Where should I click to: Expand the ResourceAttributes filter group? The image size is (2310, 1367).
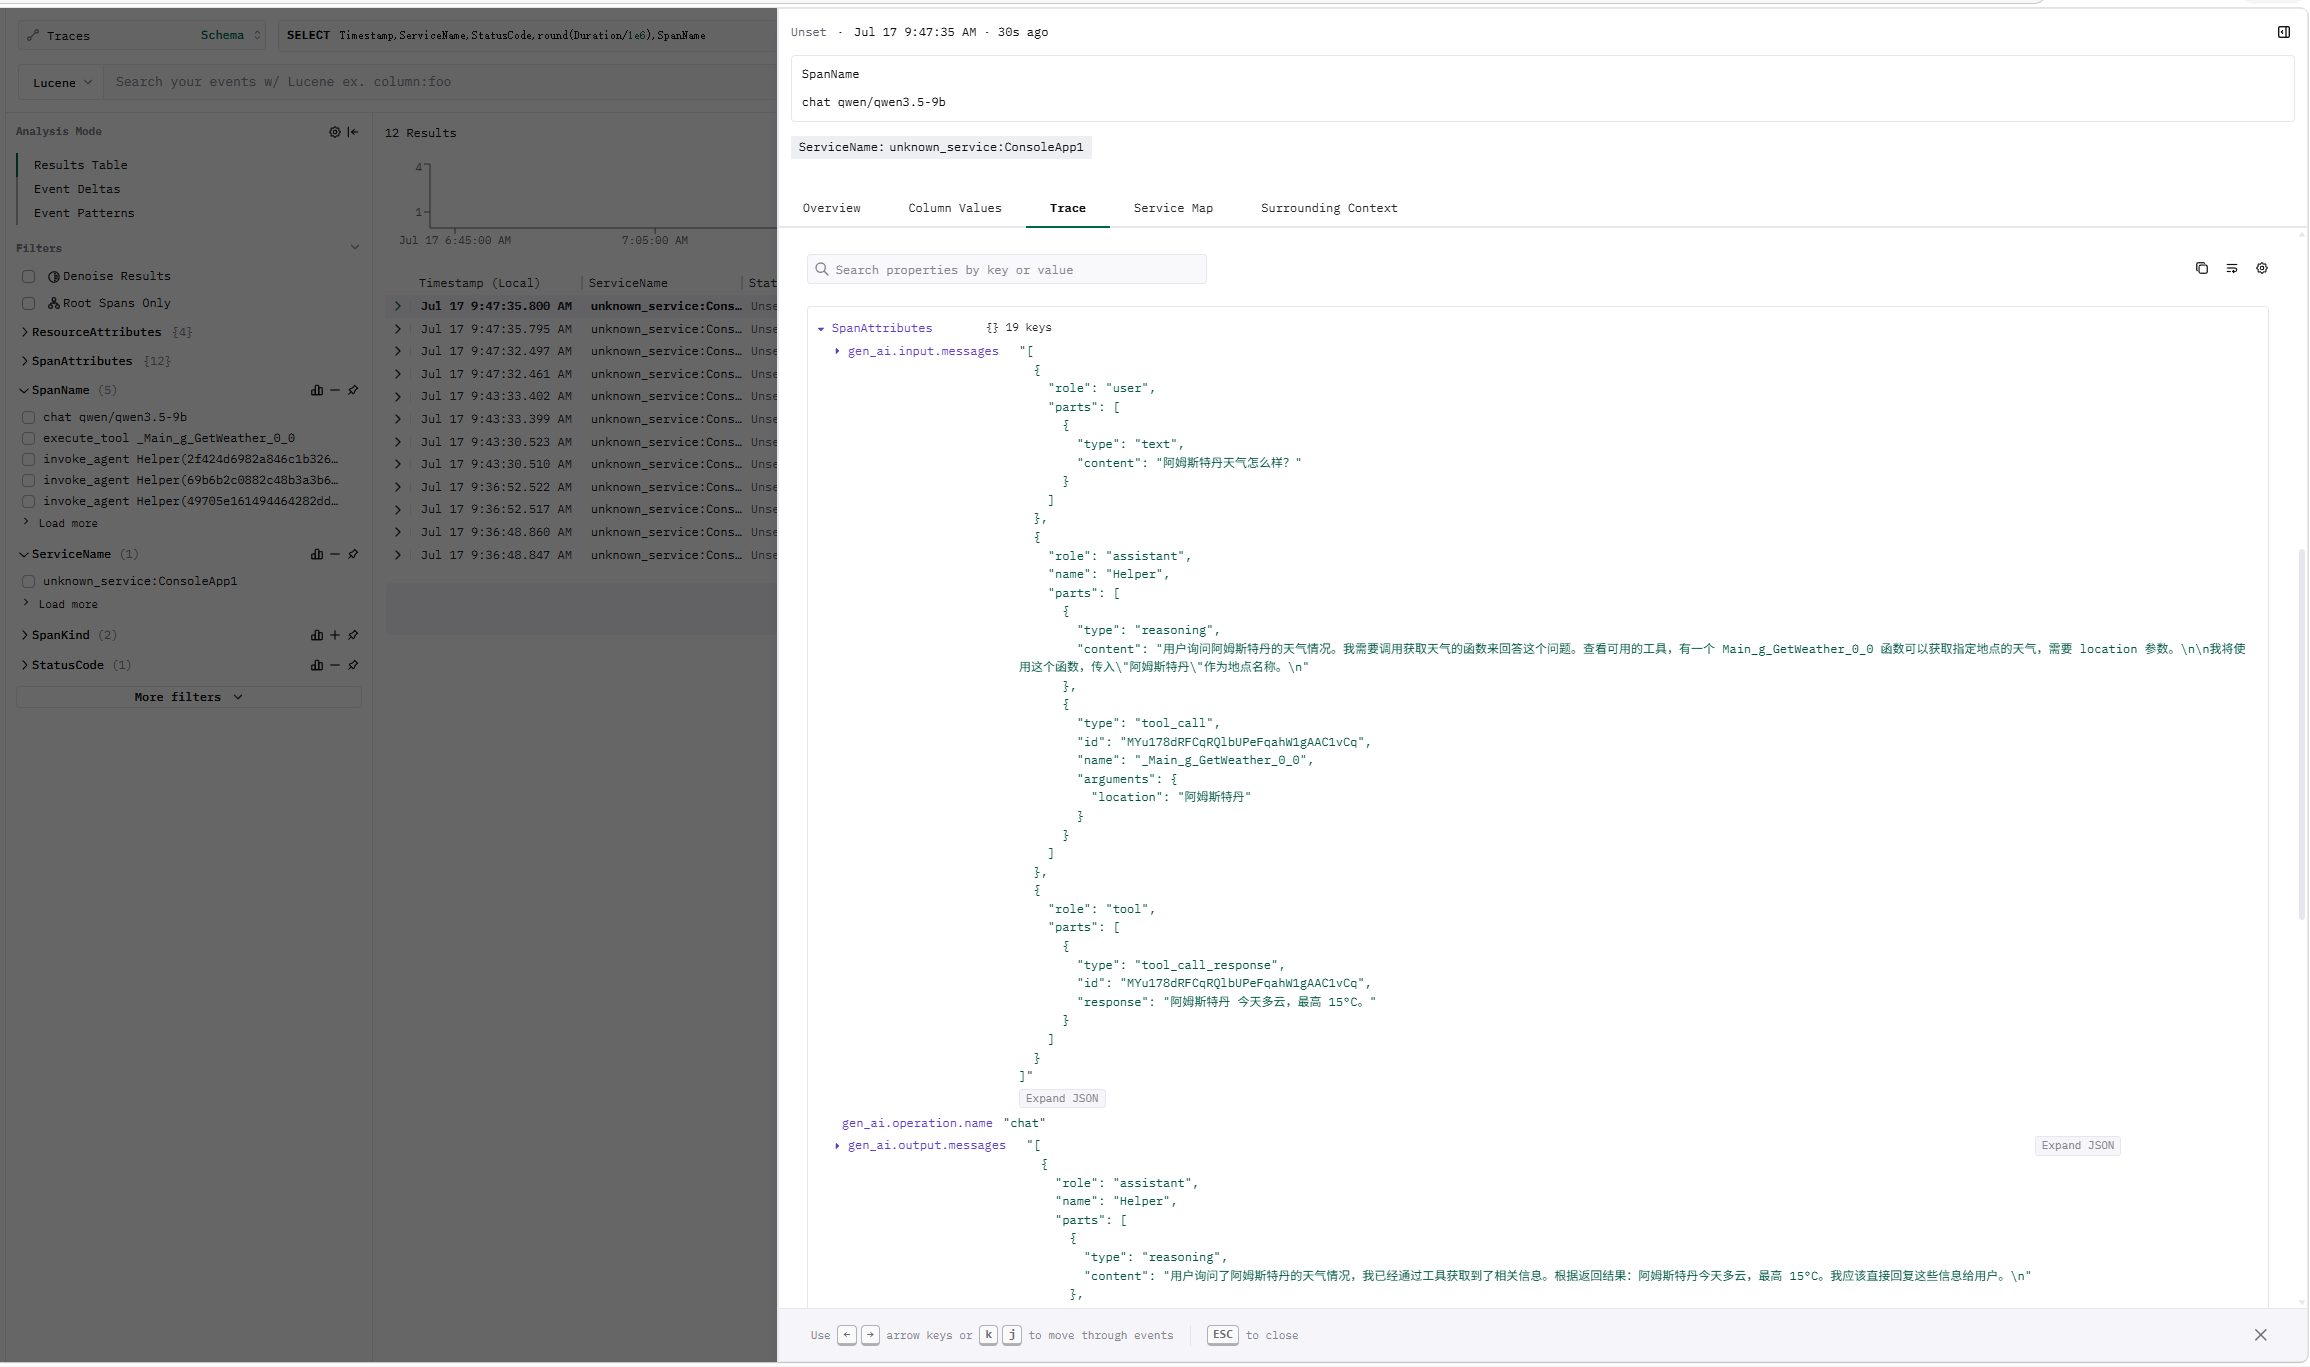24,332
